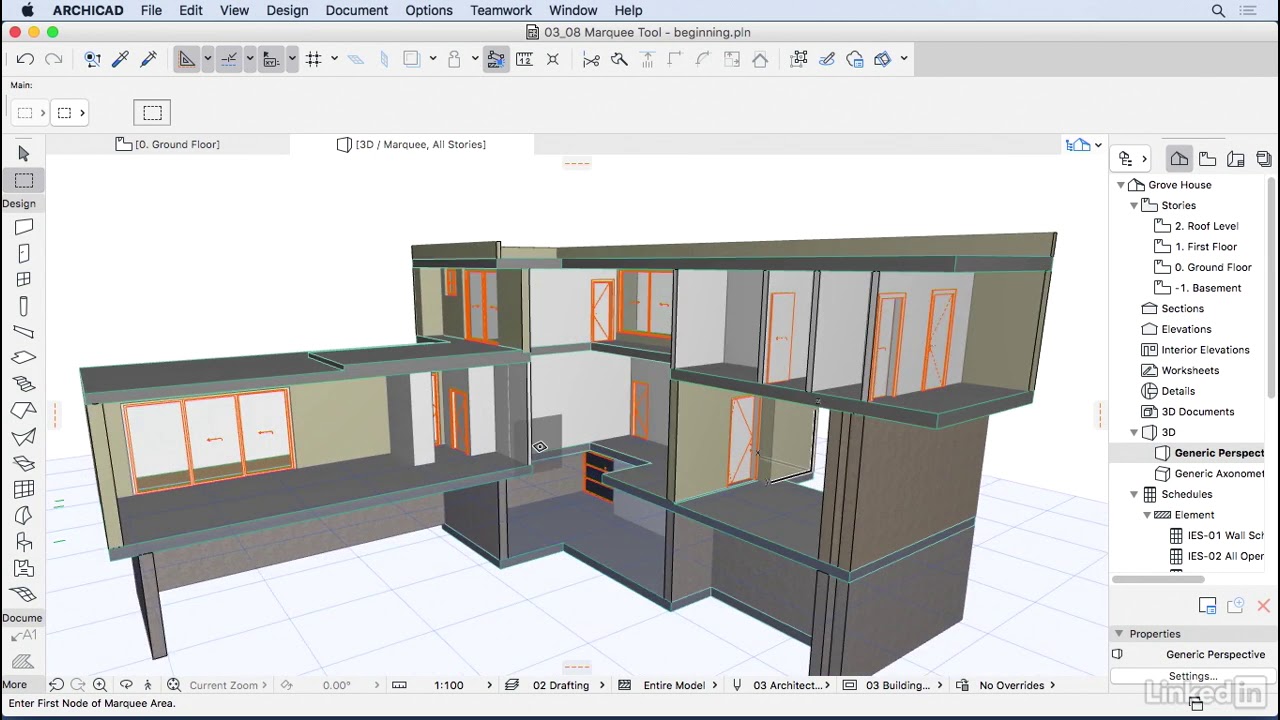The image size is (1280, 720).
Task: Click the scissors Split tool
Action: (x=591, y=59)
